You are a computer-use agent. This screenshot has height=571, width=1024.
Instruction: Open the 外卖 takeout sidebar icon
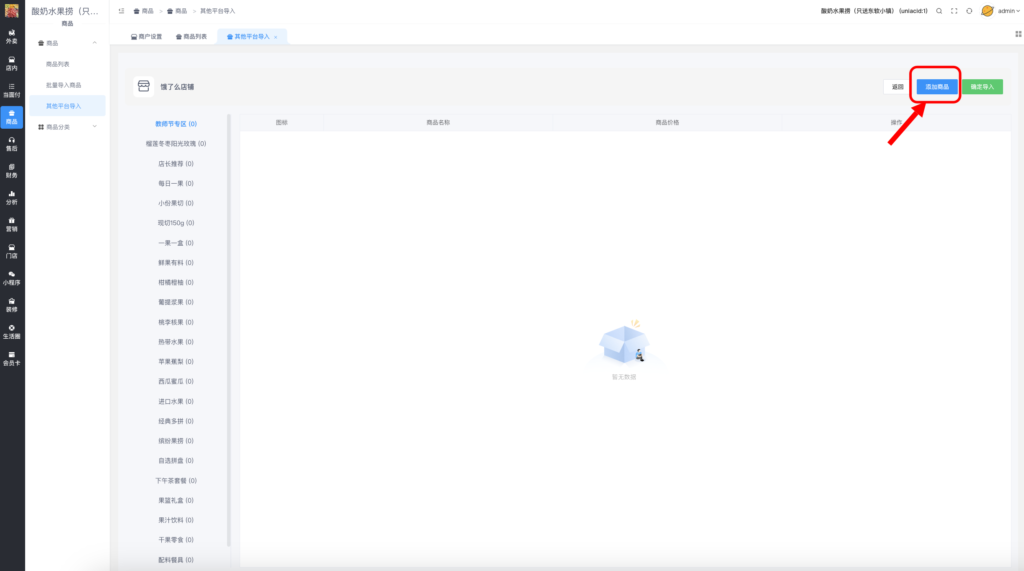click(12, 37)
